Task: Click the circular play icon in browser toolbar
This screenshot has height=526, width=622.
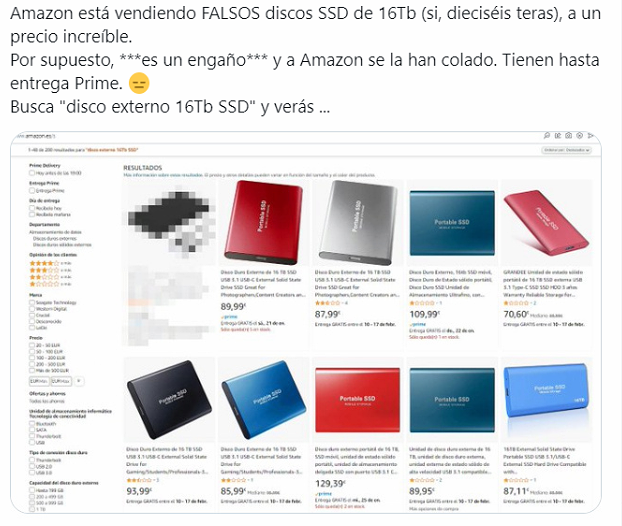Action: click(x=580, y=136)
